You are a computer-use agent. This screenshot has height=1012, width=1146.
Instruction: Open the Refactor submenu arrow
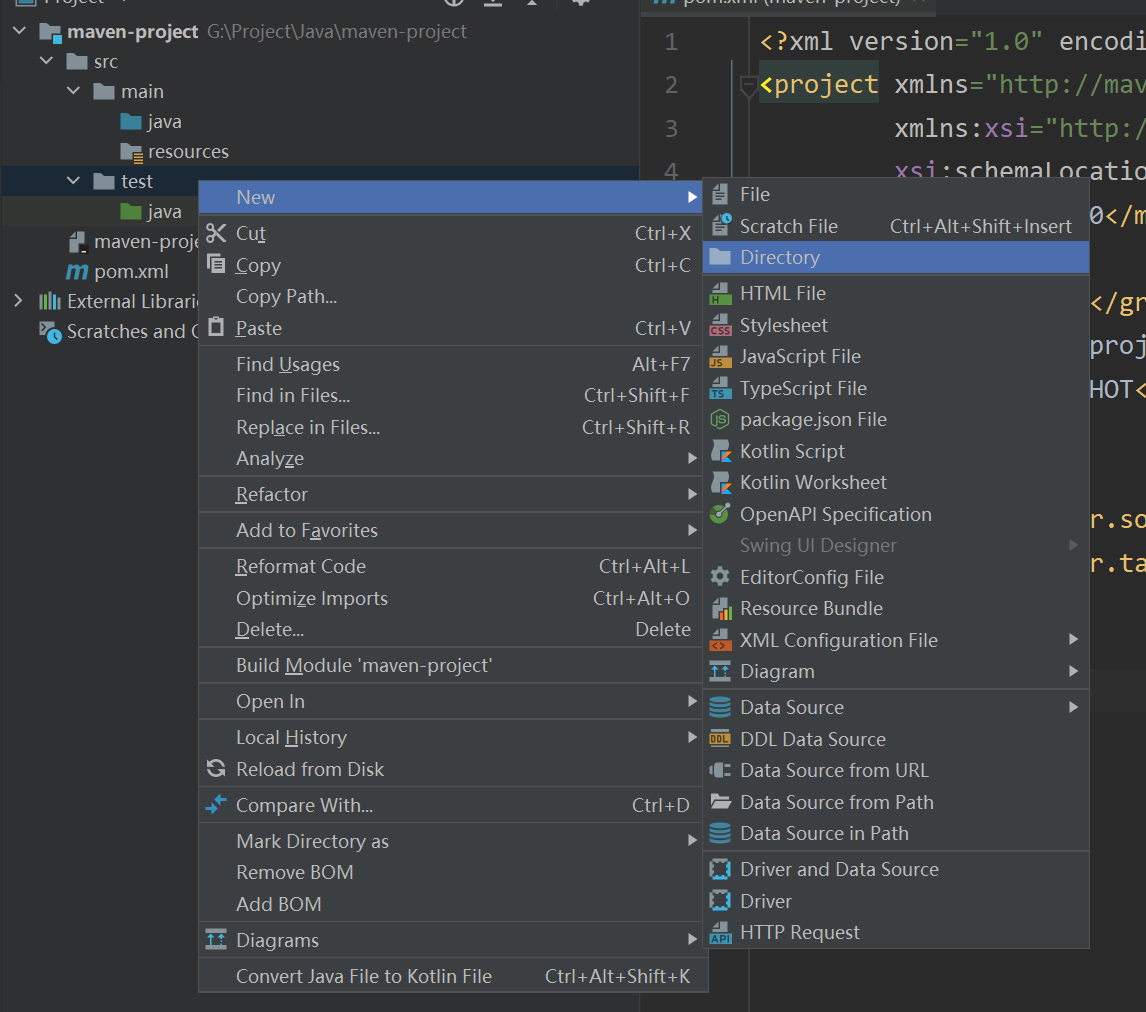(691, 494)
